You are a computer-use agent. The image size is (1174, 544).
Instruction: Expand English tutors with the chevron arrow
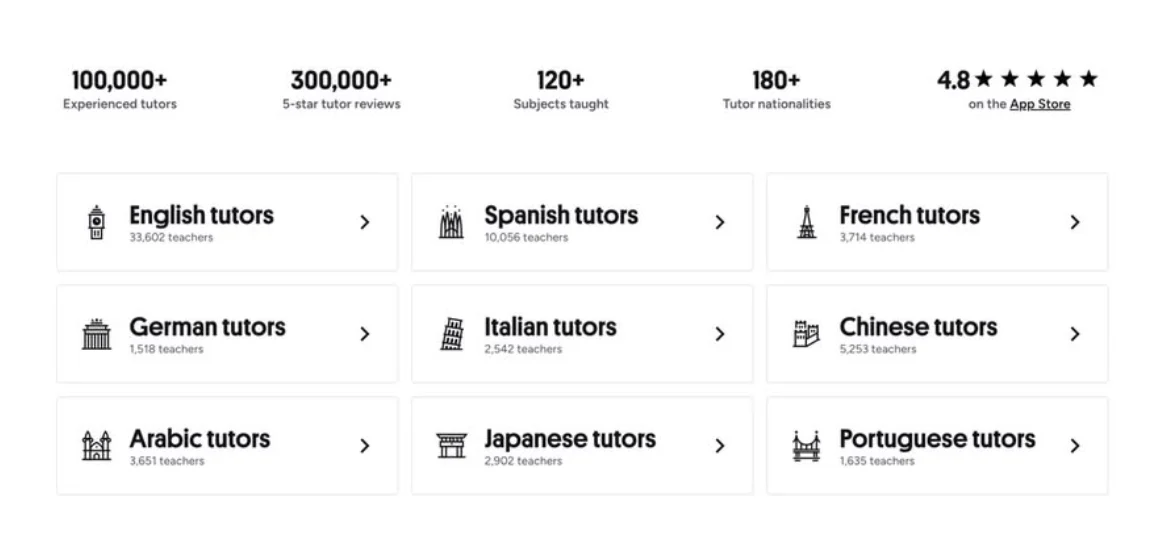pos(365,222)
